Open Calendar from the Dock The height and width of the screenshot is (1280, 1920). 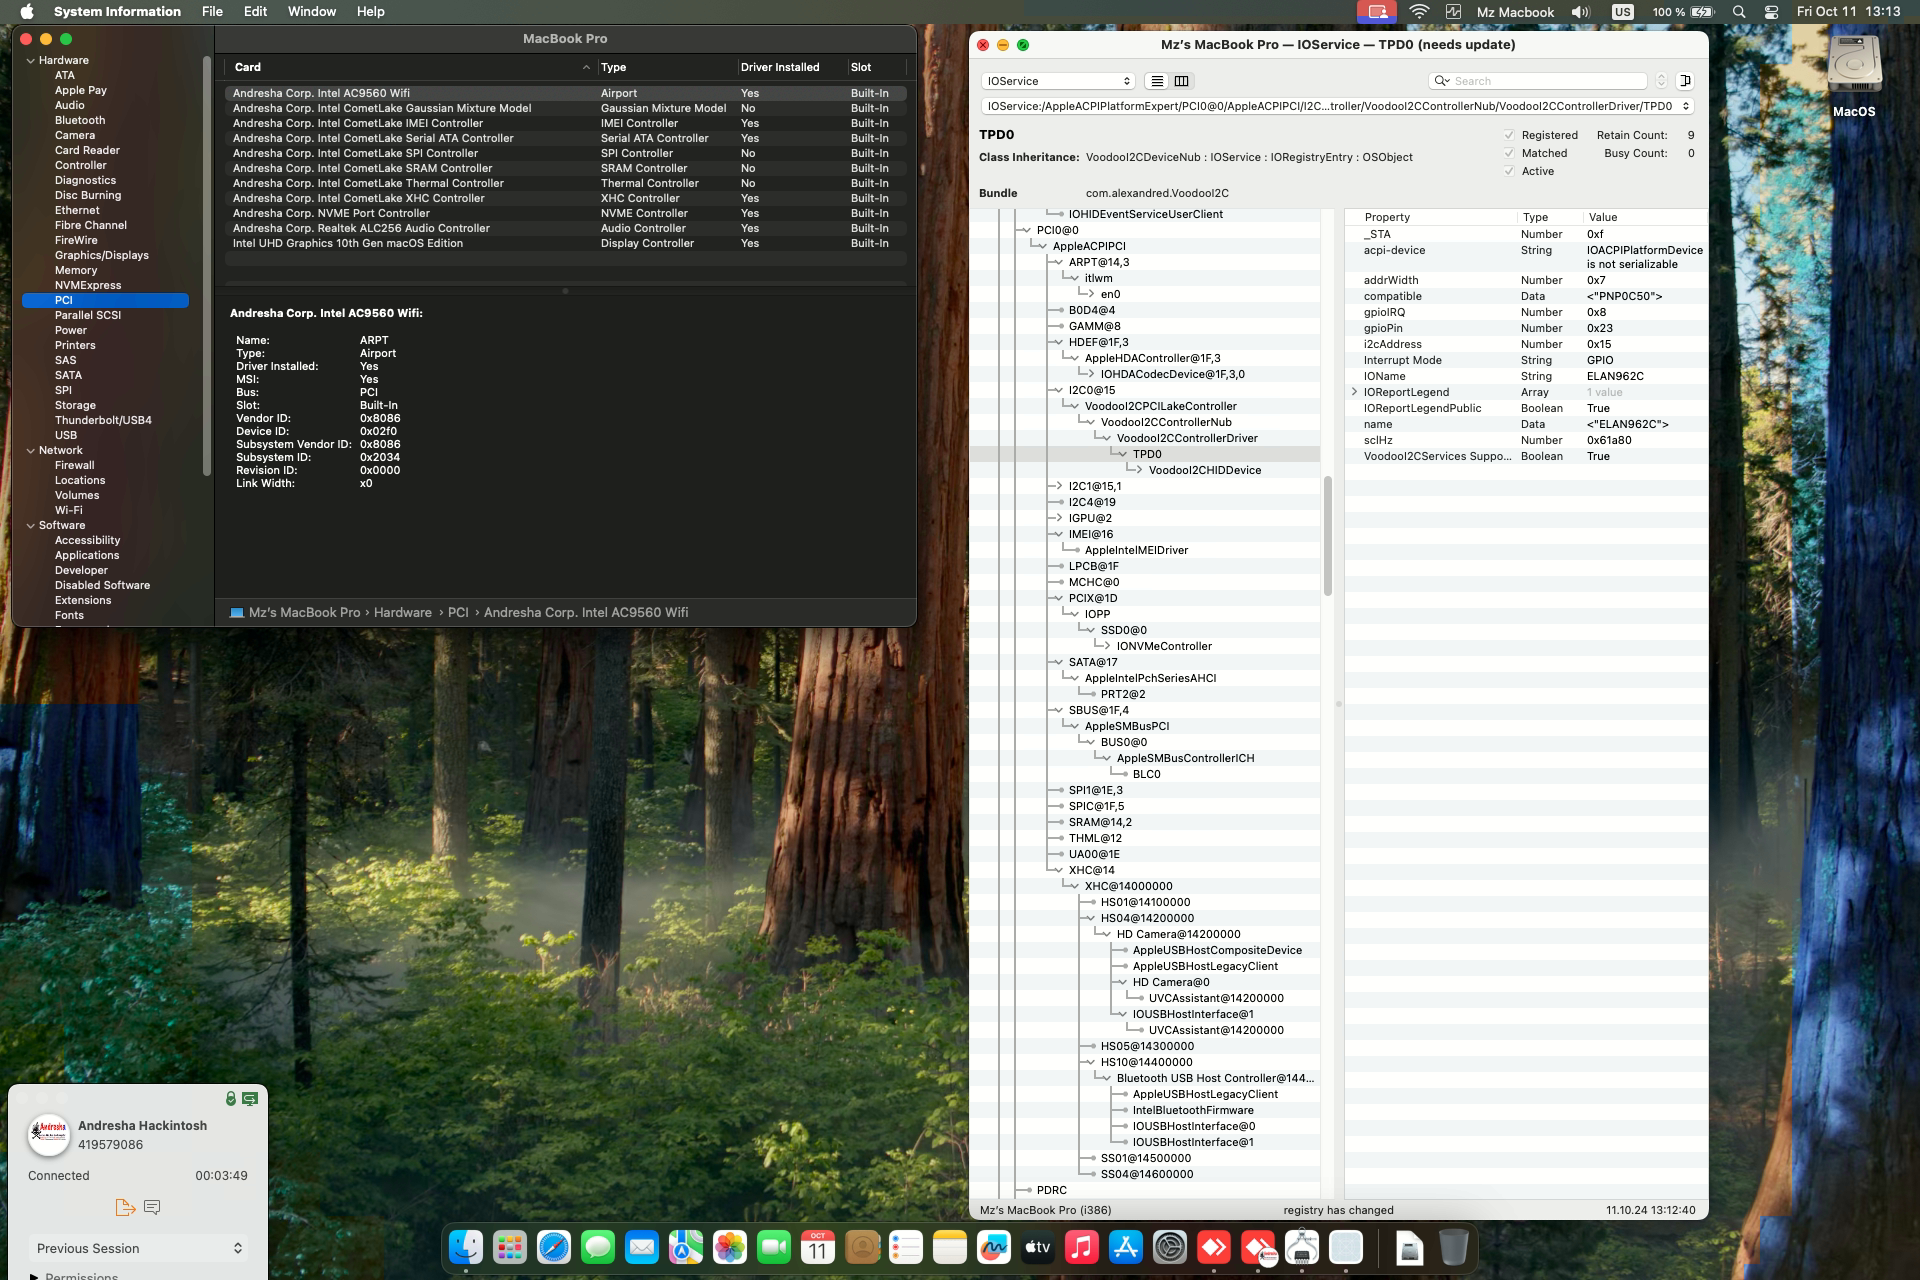tap(818, 1247)
